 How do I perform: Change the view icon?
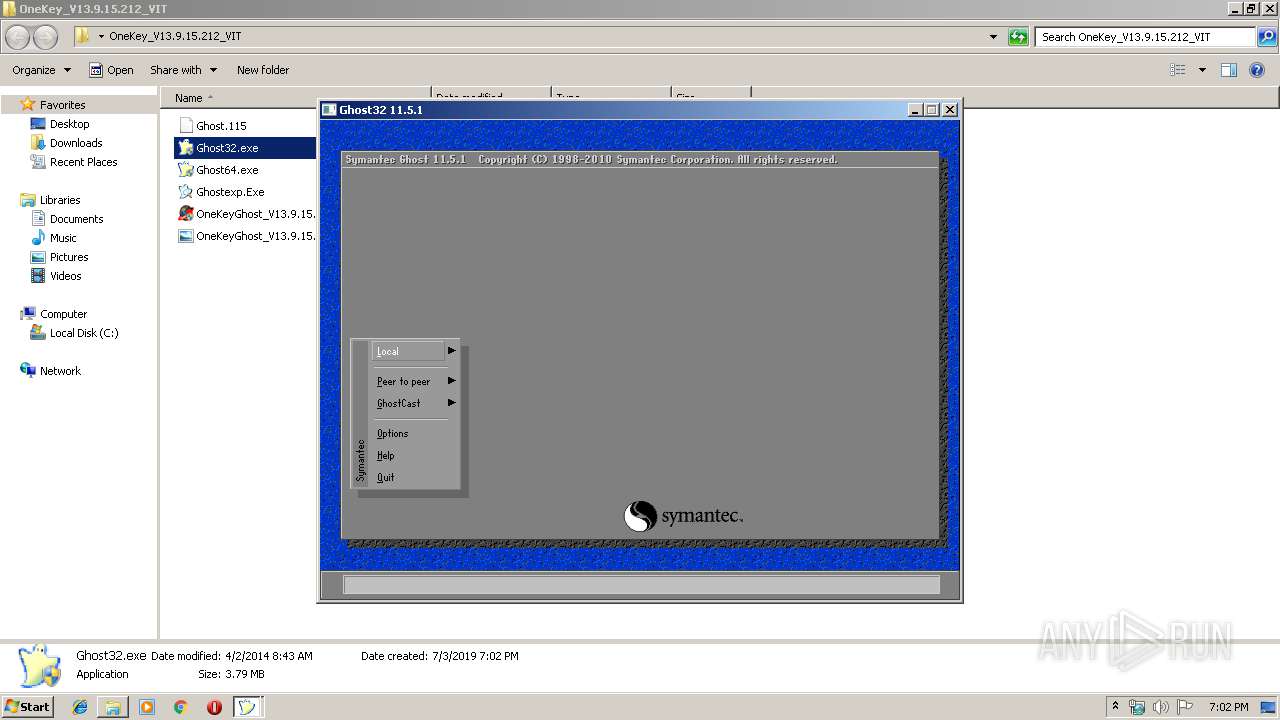click(x=1178, y=70)
